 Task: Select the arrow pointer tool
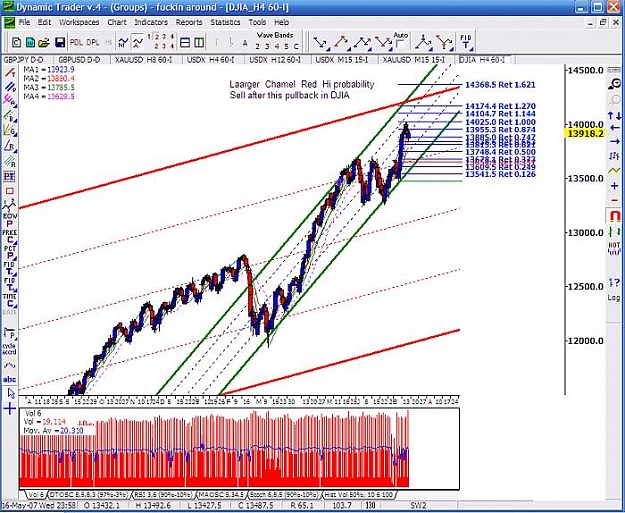tap(11, 393)
